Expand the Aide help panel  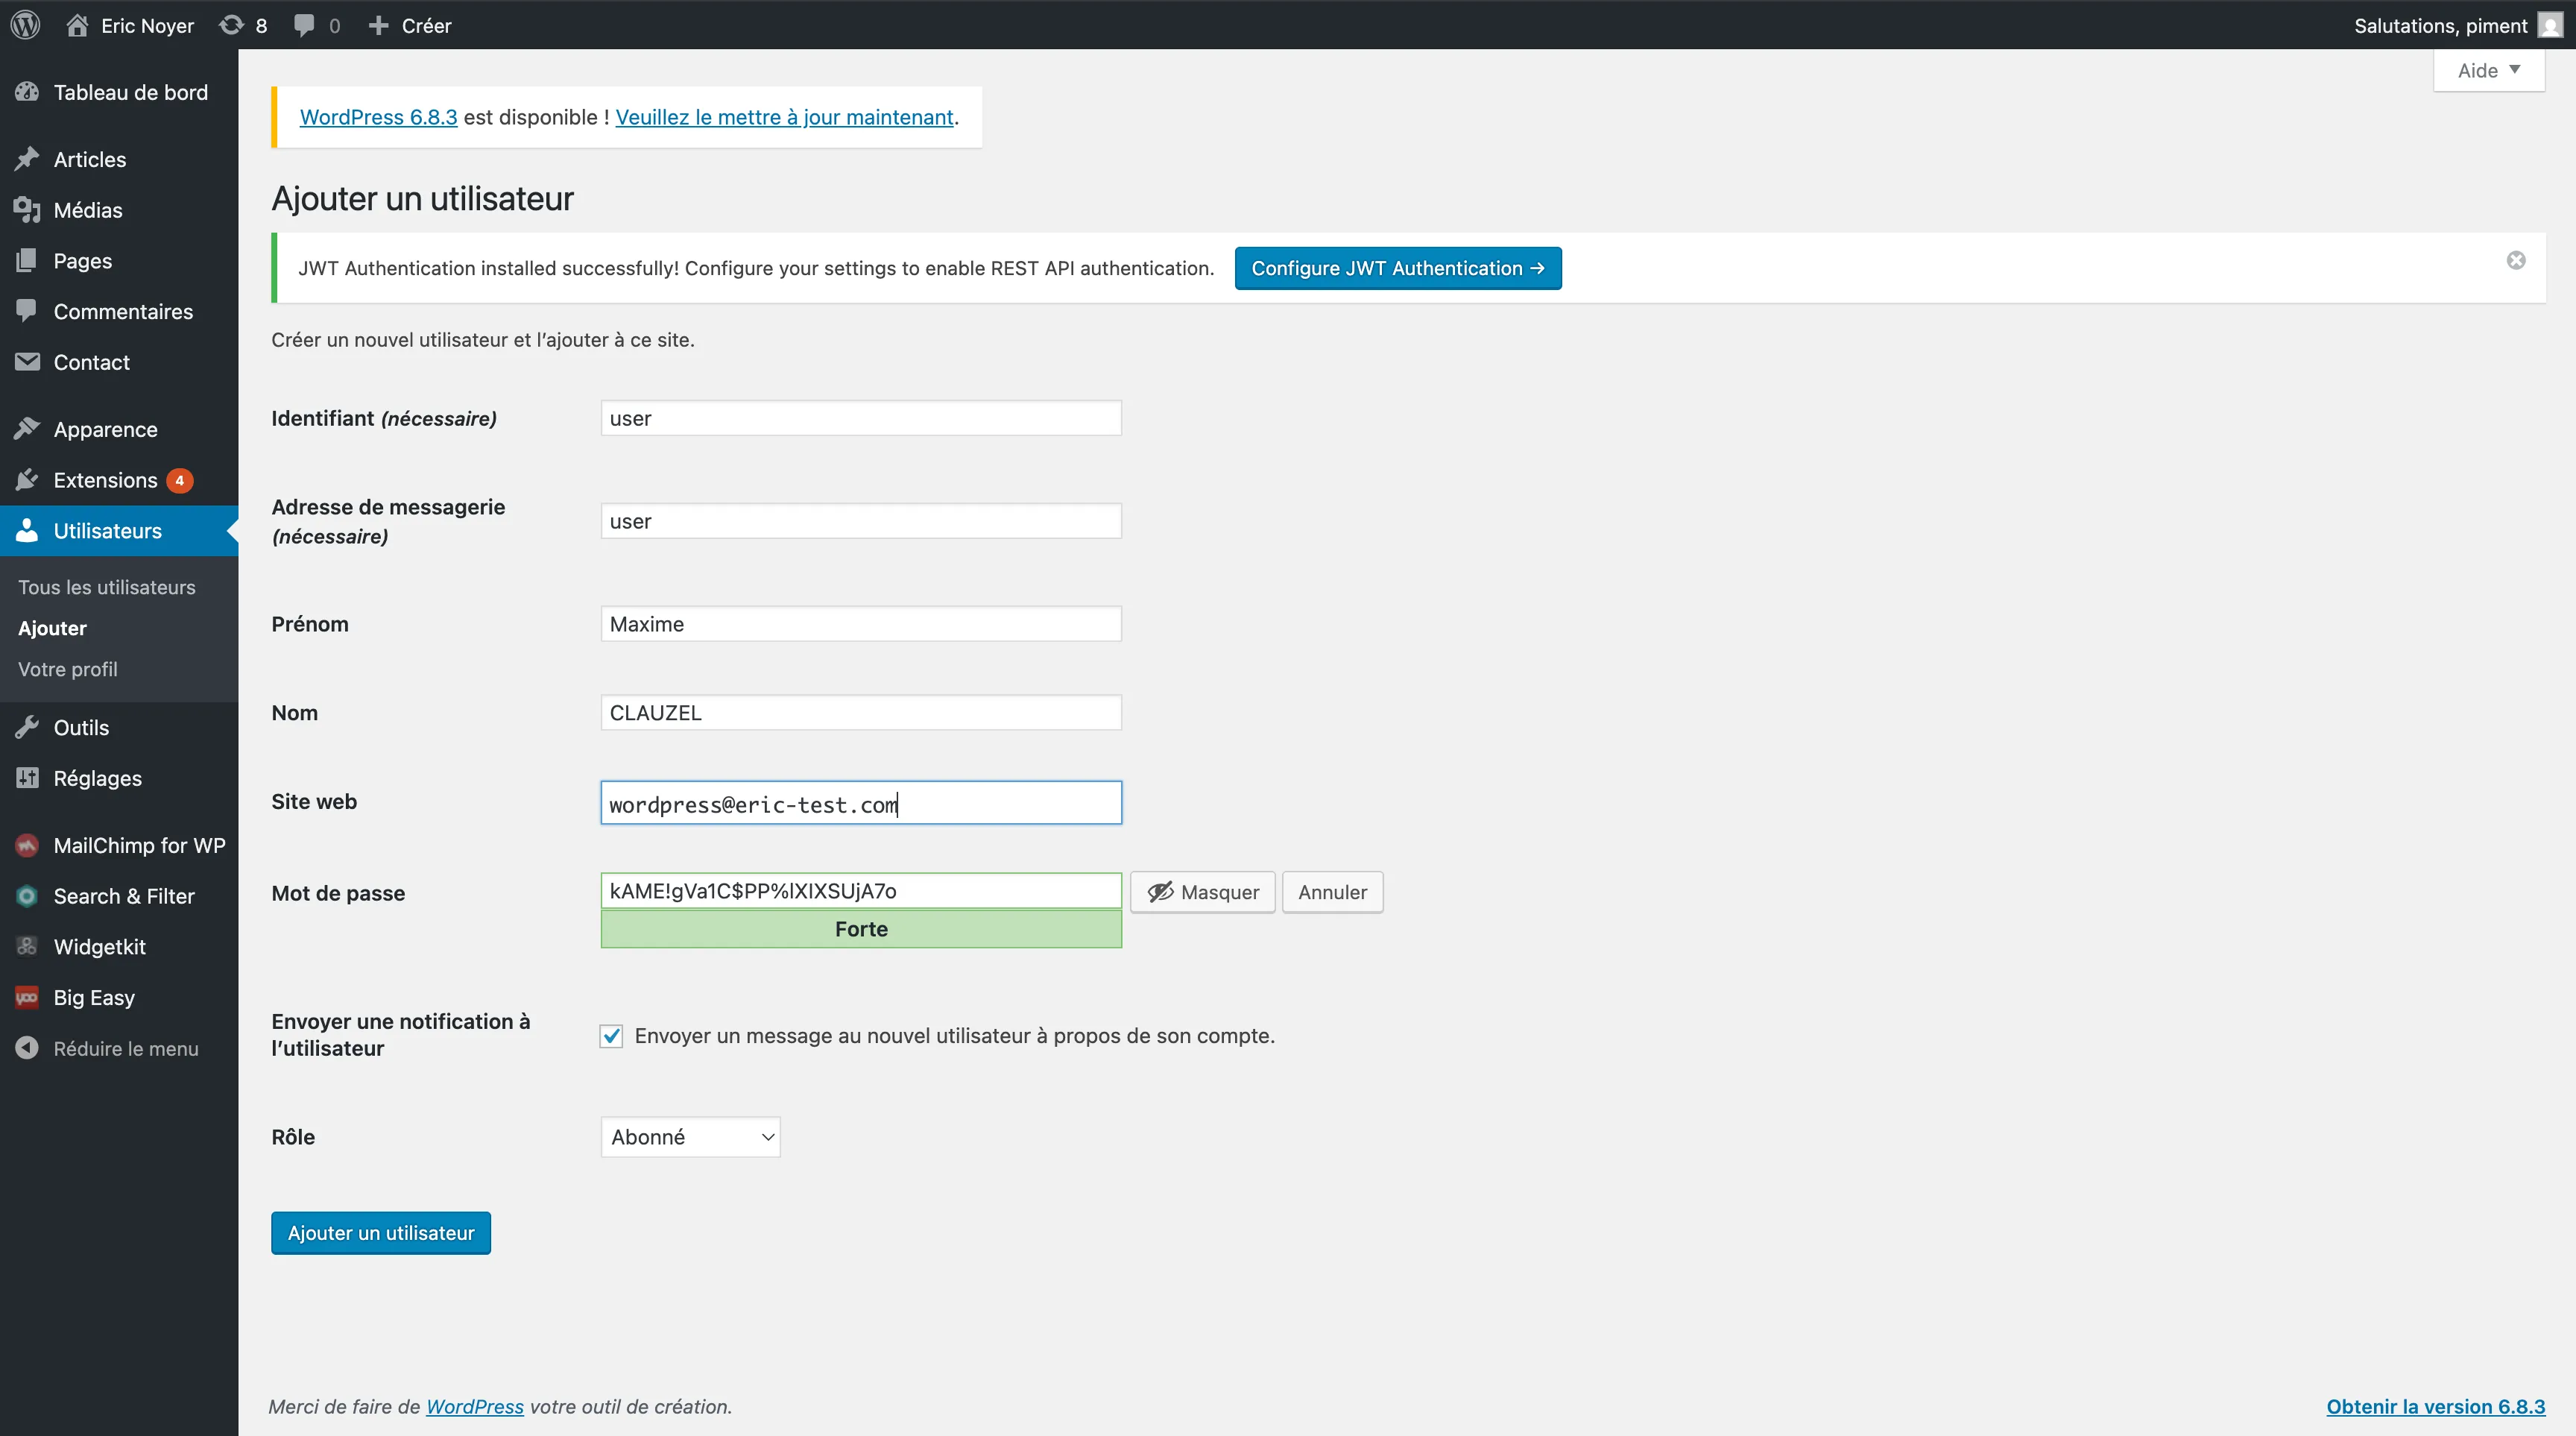(x=2488, y=70)
